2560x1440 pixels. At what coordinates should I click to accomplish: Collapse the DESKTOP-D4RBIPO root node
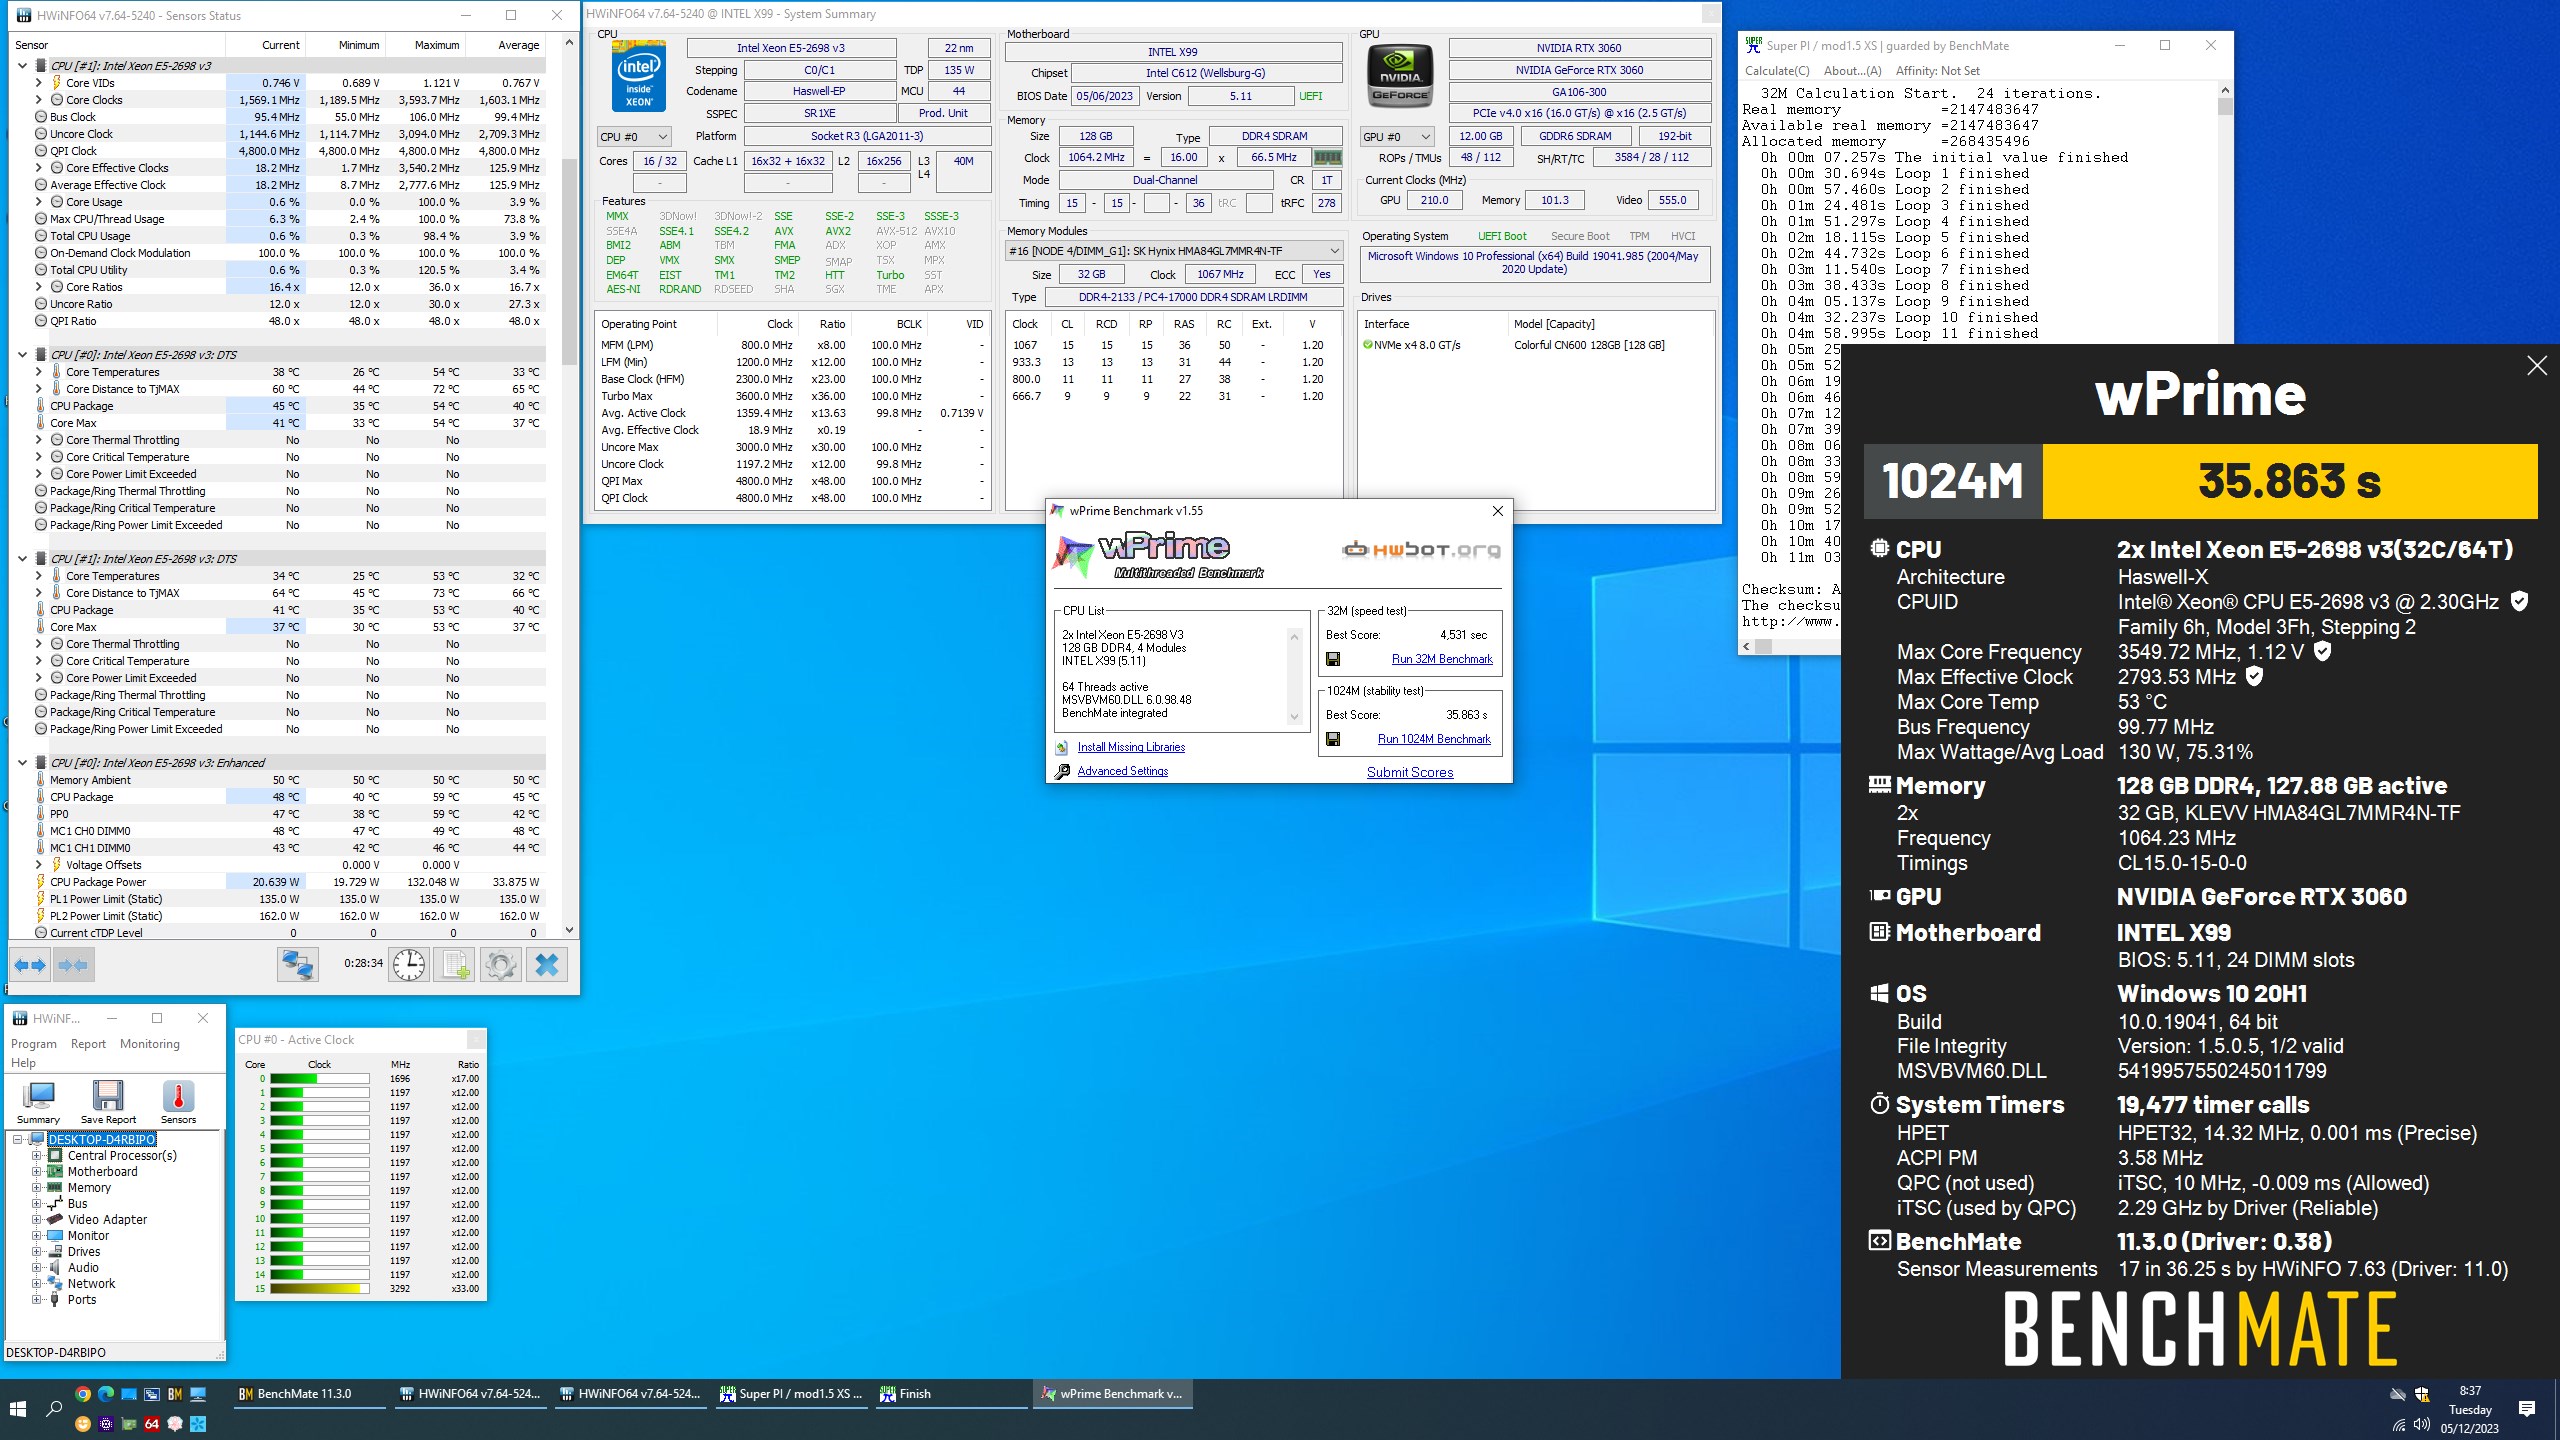coord(17,1140)
